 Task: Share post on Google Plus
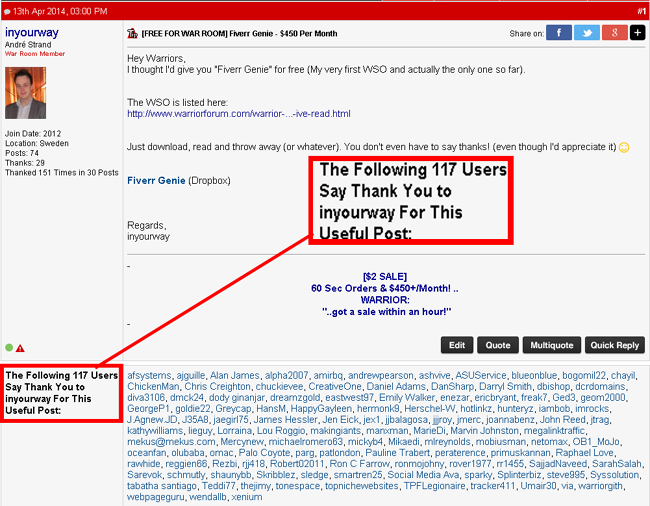click(x=614, y=33)
